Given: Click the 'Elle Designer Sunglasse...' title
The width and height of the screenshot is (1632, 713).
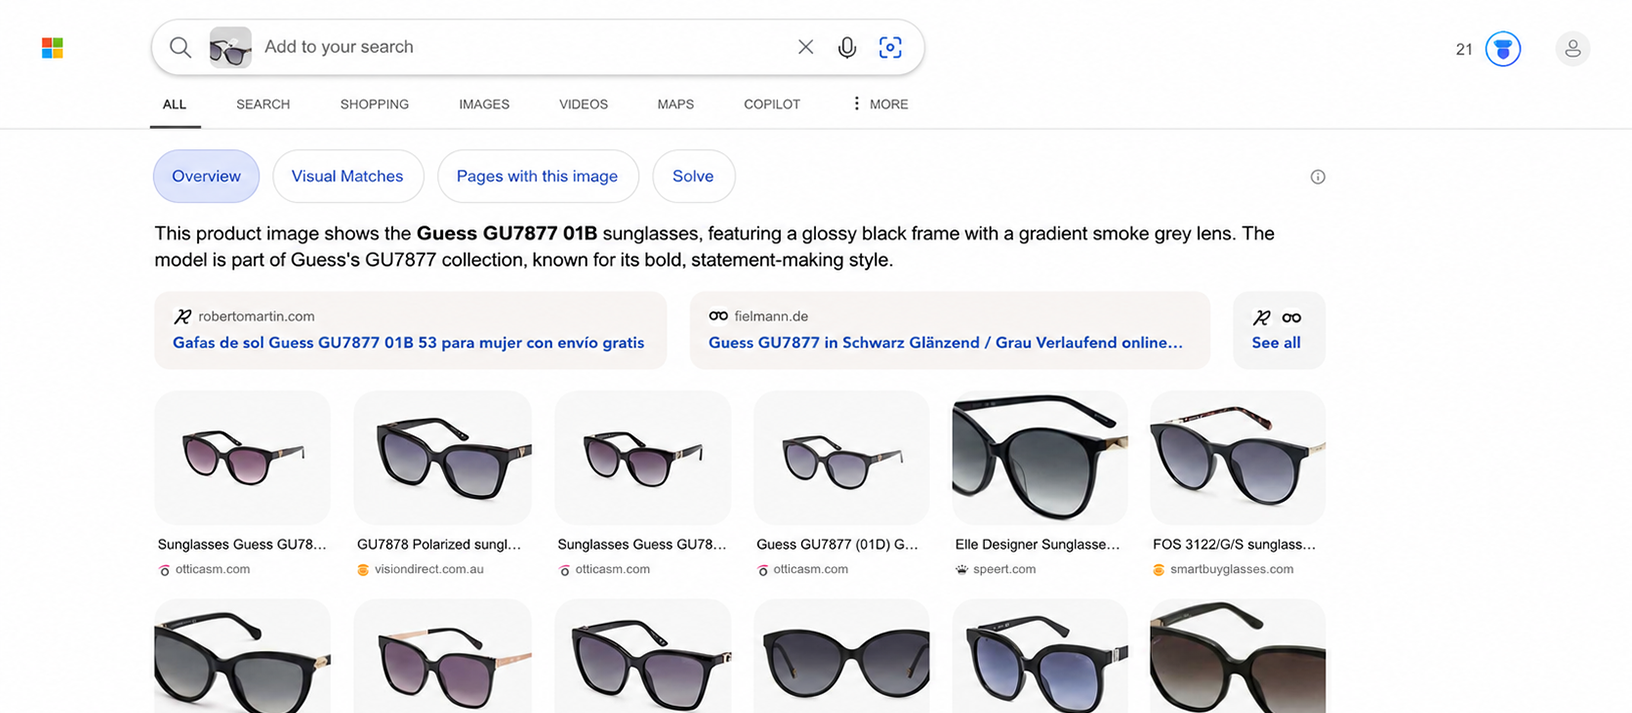Looking at the screenshot, I should pyautogui.click(x=1037, y=544).
